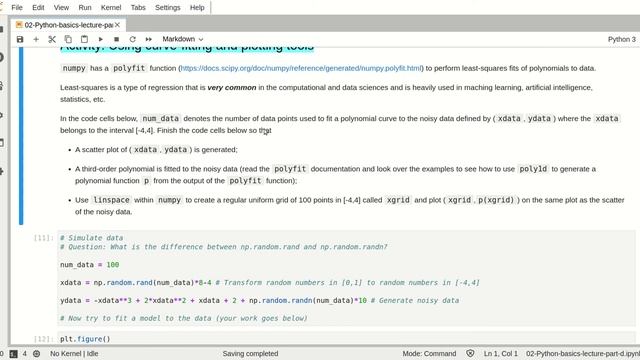Click the [11] cell execution prompt
Screen dimensions: 640x360
click(43, 238)
